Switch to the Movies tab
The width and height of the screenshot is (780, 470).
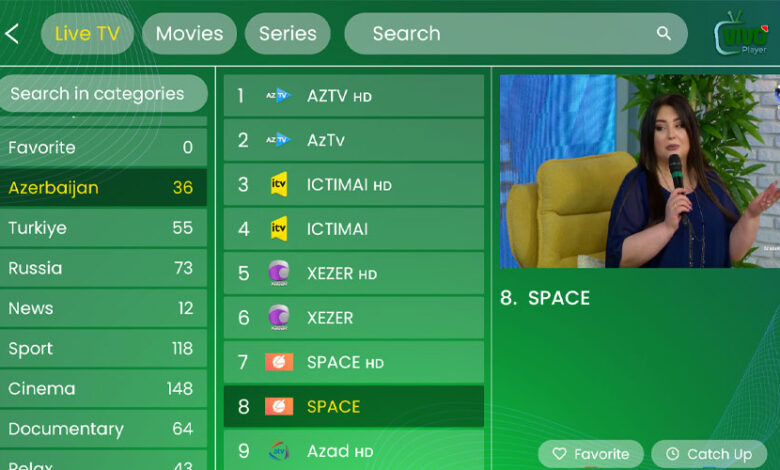pyautogui.click(x=189, y=34)
